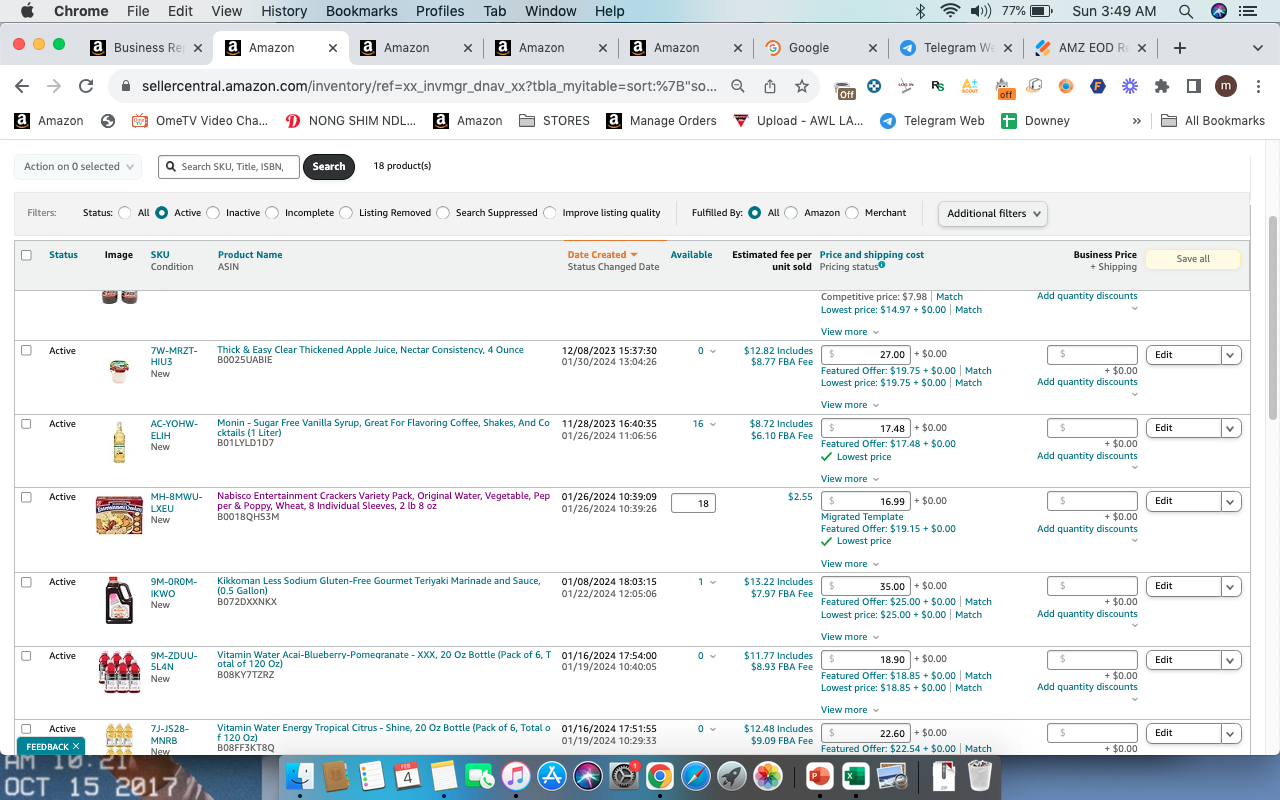1280x800 pixels.
Task: Tick the select-all checkbox in table header
Action: pos(26,255)
